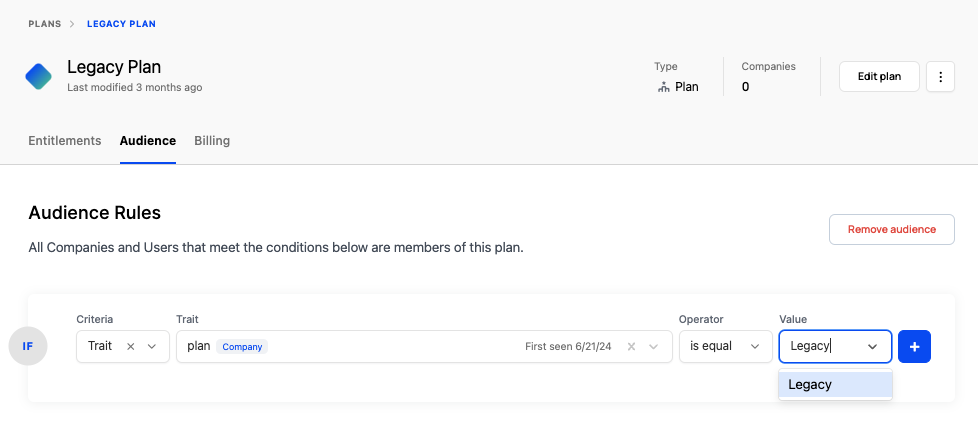Click the breadcrumb separator chevron
This screenshot has width=978, height=429.
click(x=73, y=23)
